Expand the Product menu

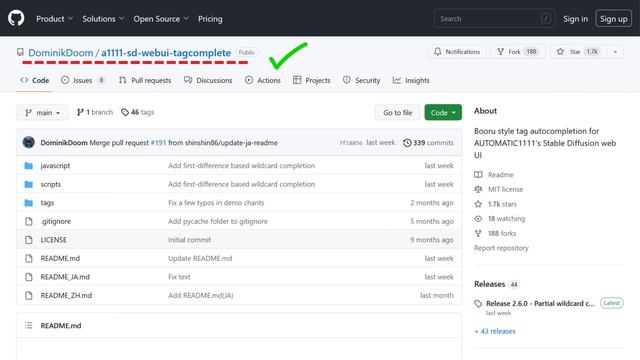(54, 19)
